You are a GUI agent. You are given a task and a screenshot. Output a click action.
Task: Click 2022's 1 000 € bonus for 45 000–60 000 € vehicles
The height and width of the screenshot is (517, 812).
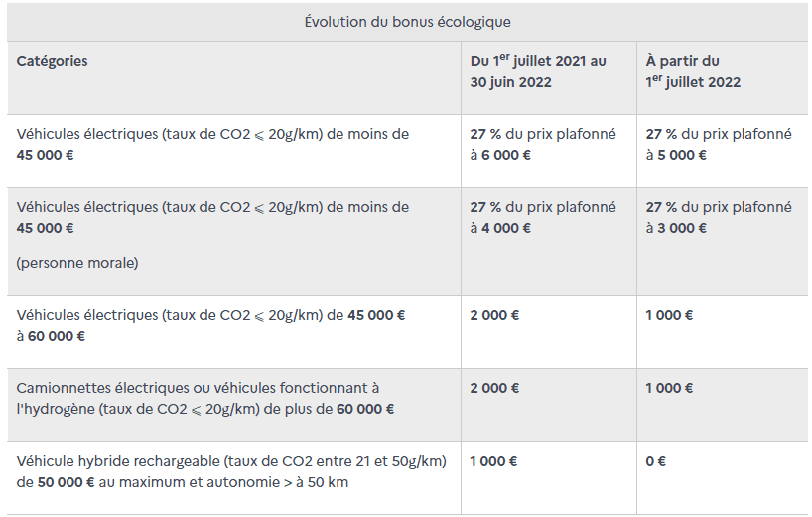(x=670, y=315)
